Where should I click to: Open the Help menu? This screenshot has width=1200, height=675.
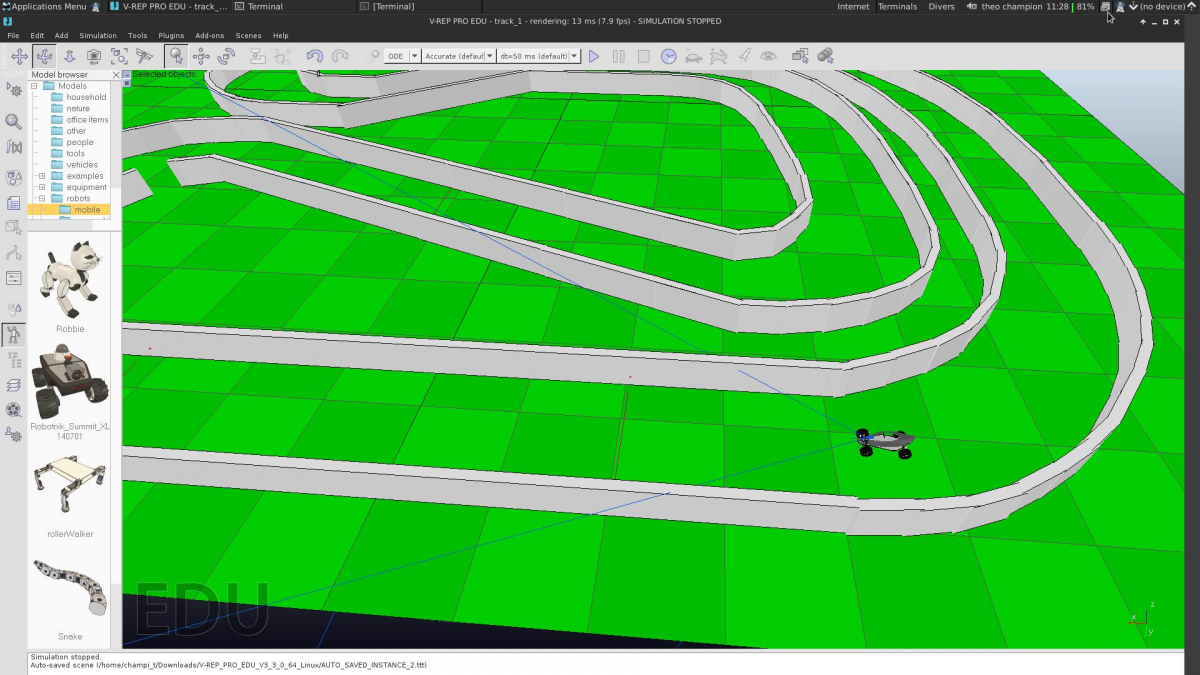coord(281,36)
